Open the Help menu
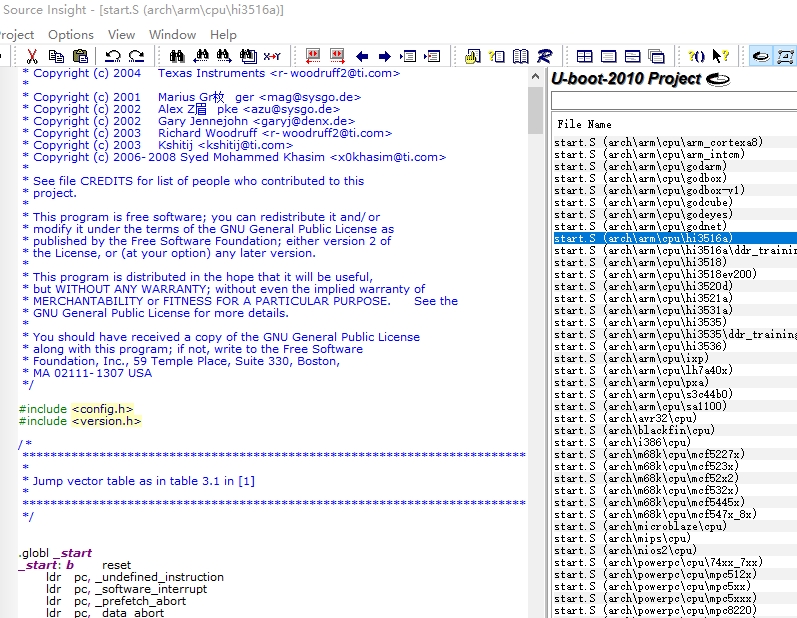The image size is (797, 618). click(223, 34)
